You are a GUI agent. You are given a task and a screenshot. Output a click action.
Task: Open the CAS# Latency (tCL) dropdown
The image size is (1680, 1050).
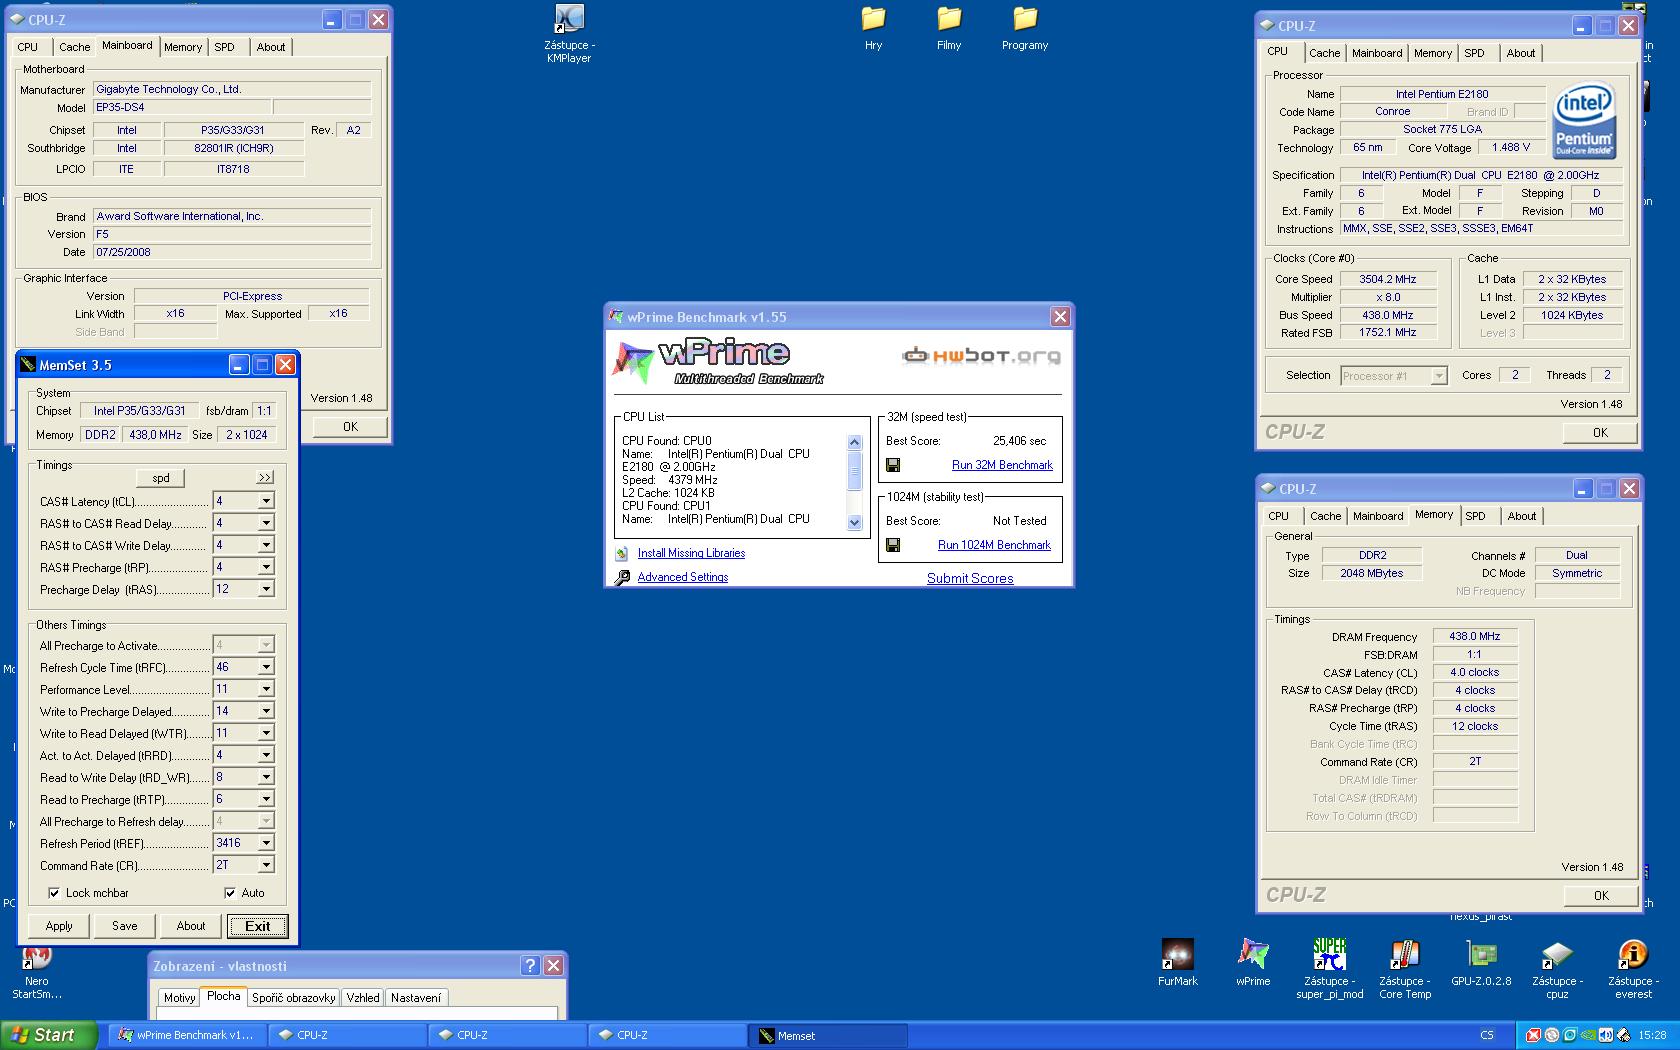266,501
